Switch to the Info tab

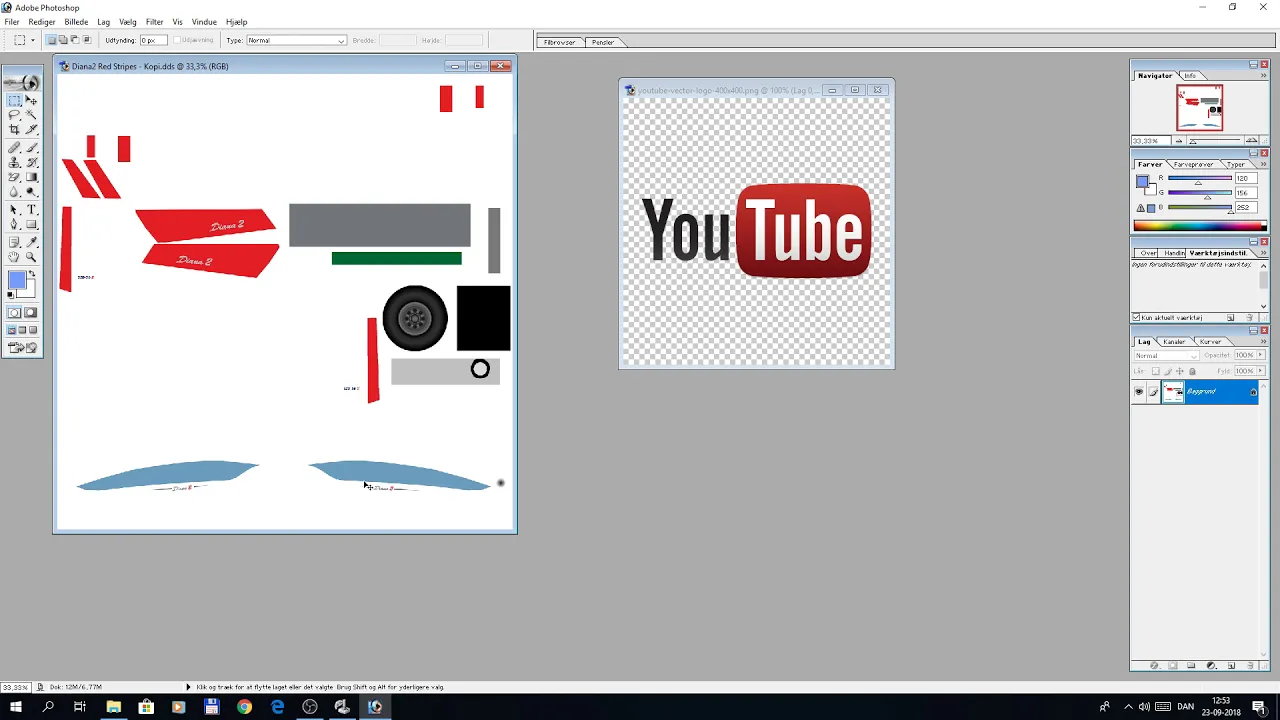point(1190,76)
